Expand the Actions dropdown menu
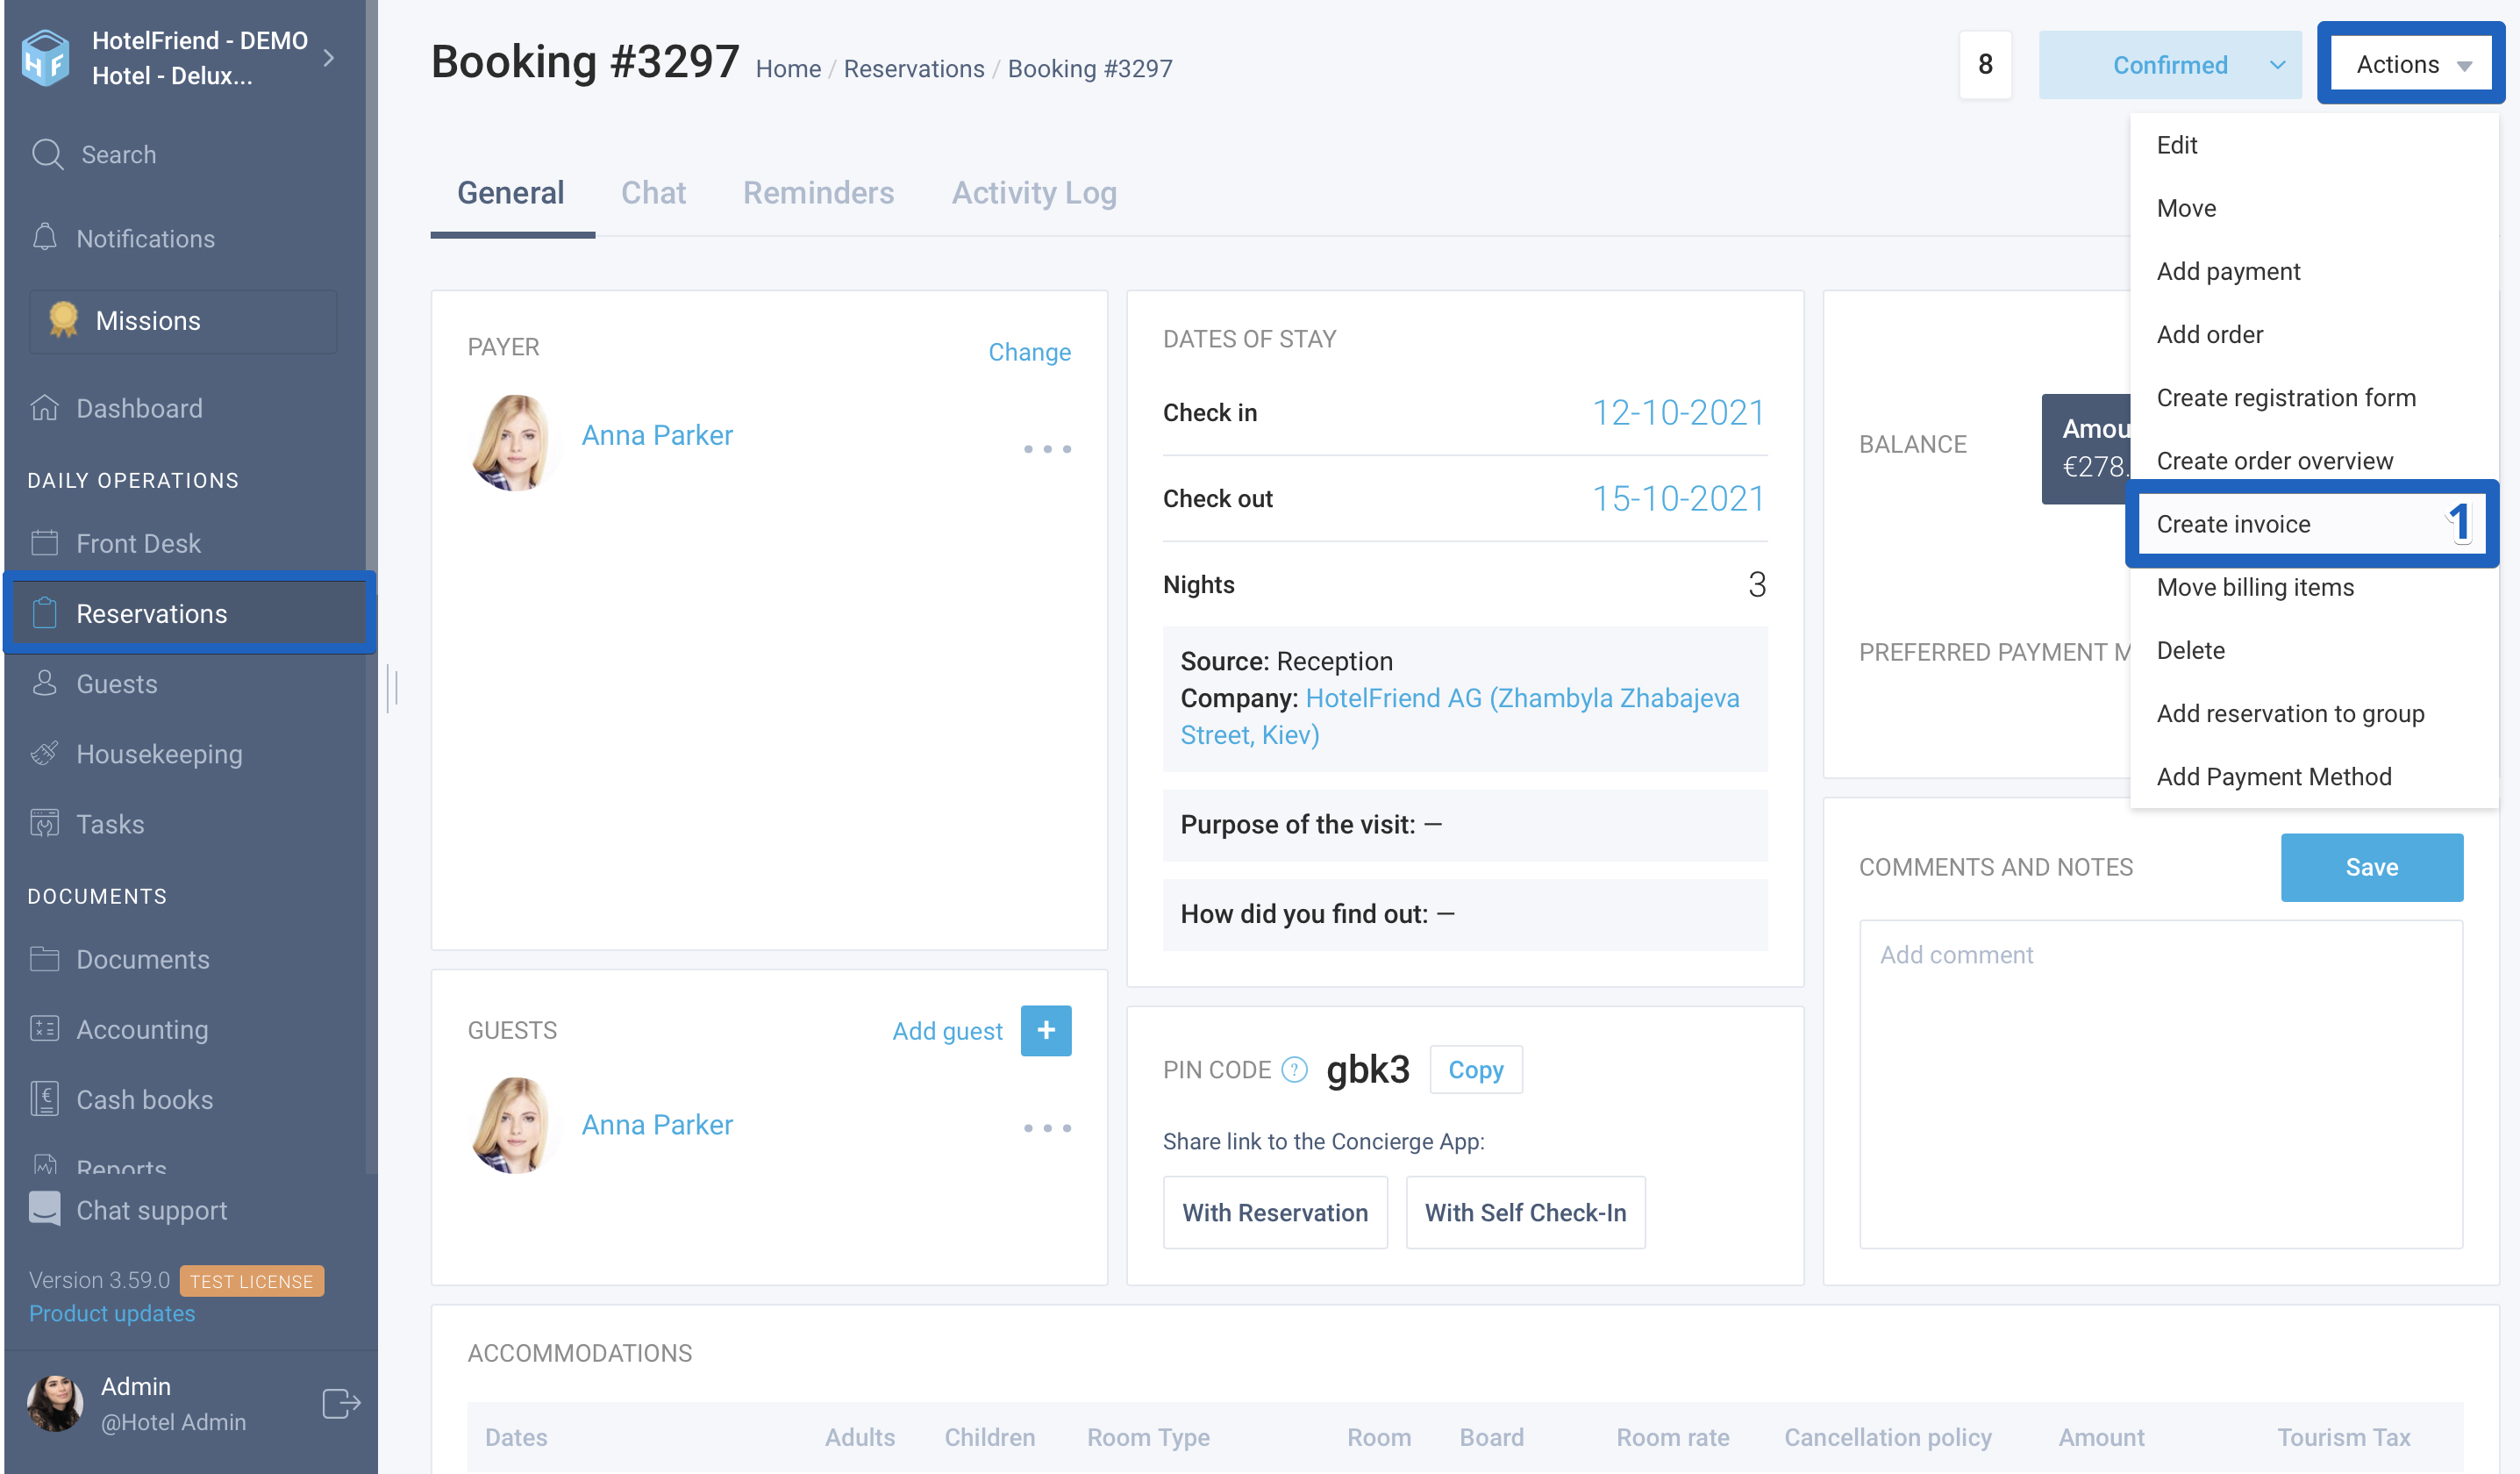Image resolution: width=2520 pixels, height=1474 pixels. tap(2407, 63)
